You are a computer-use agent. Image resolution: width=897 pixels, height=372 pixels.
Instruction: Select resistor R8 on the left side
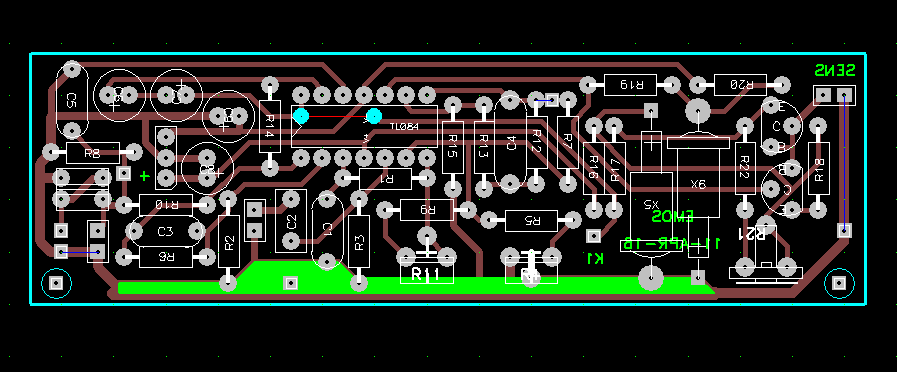click(93, 153)
